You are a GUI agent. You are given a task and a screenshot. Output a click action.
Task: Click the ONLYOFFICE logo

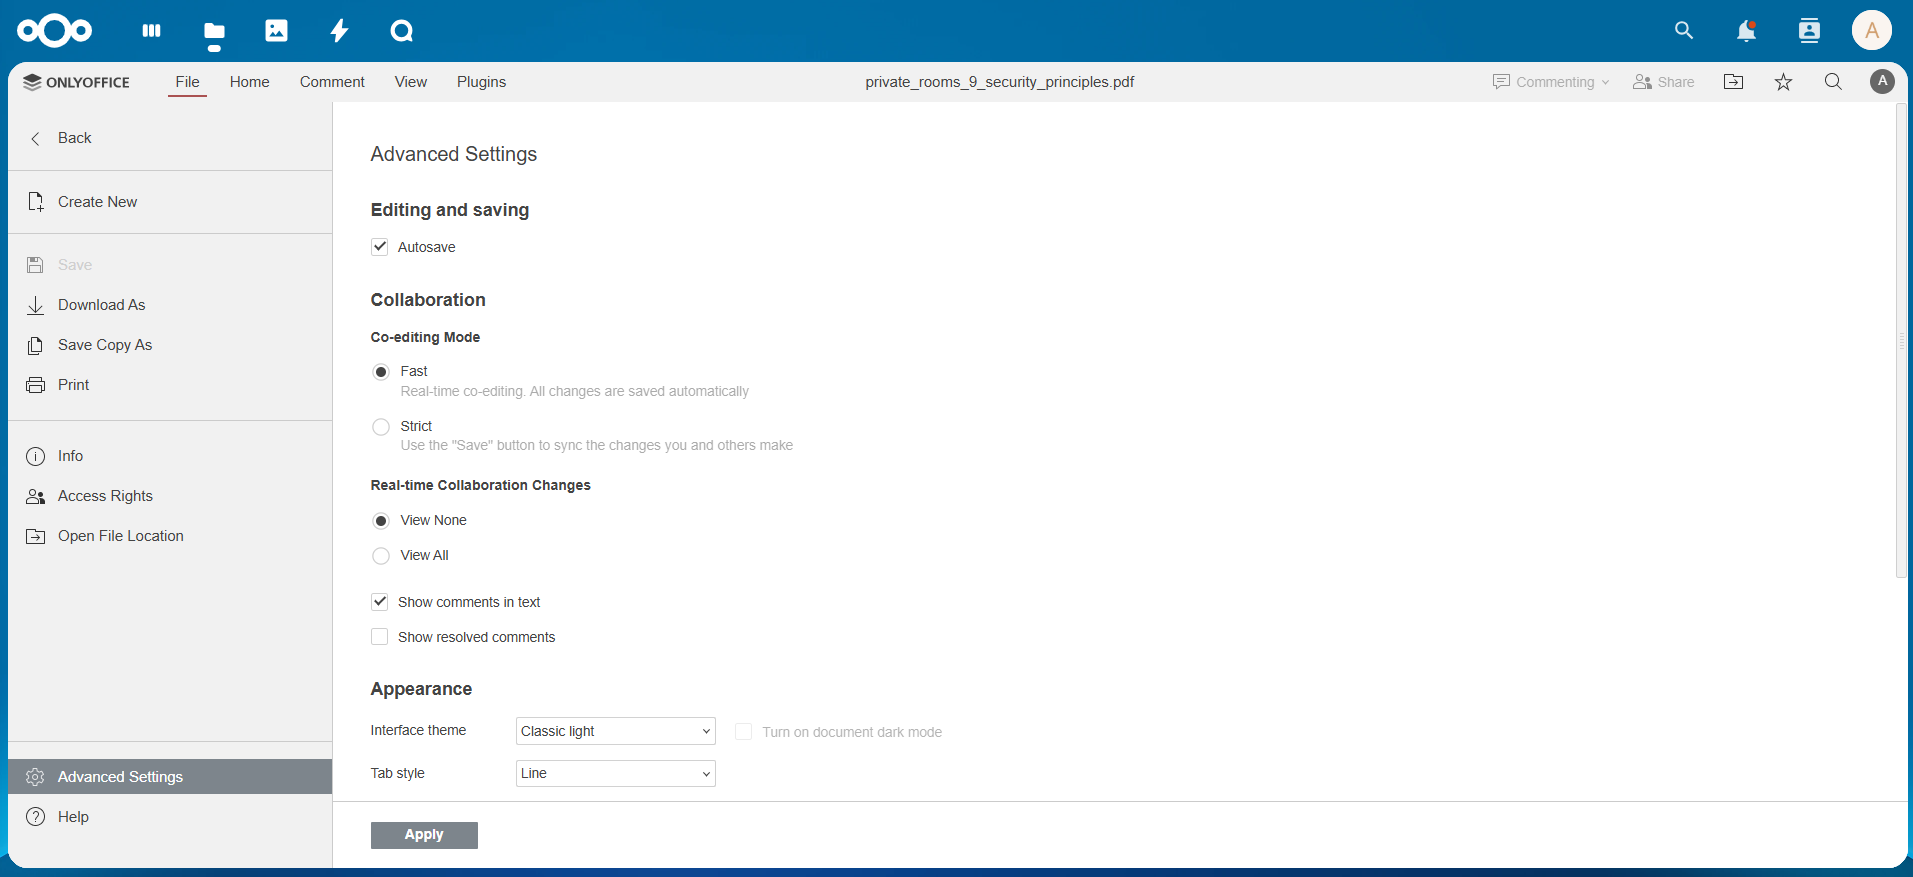pos(77,82)
